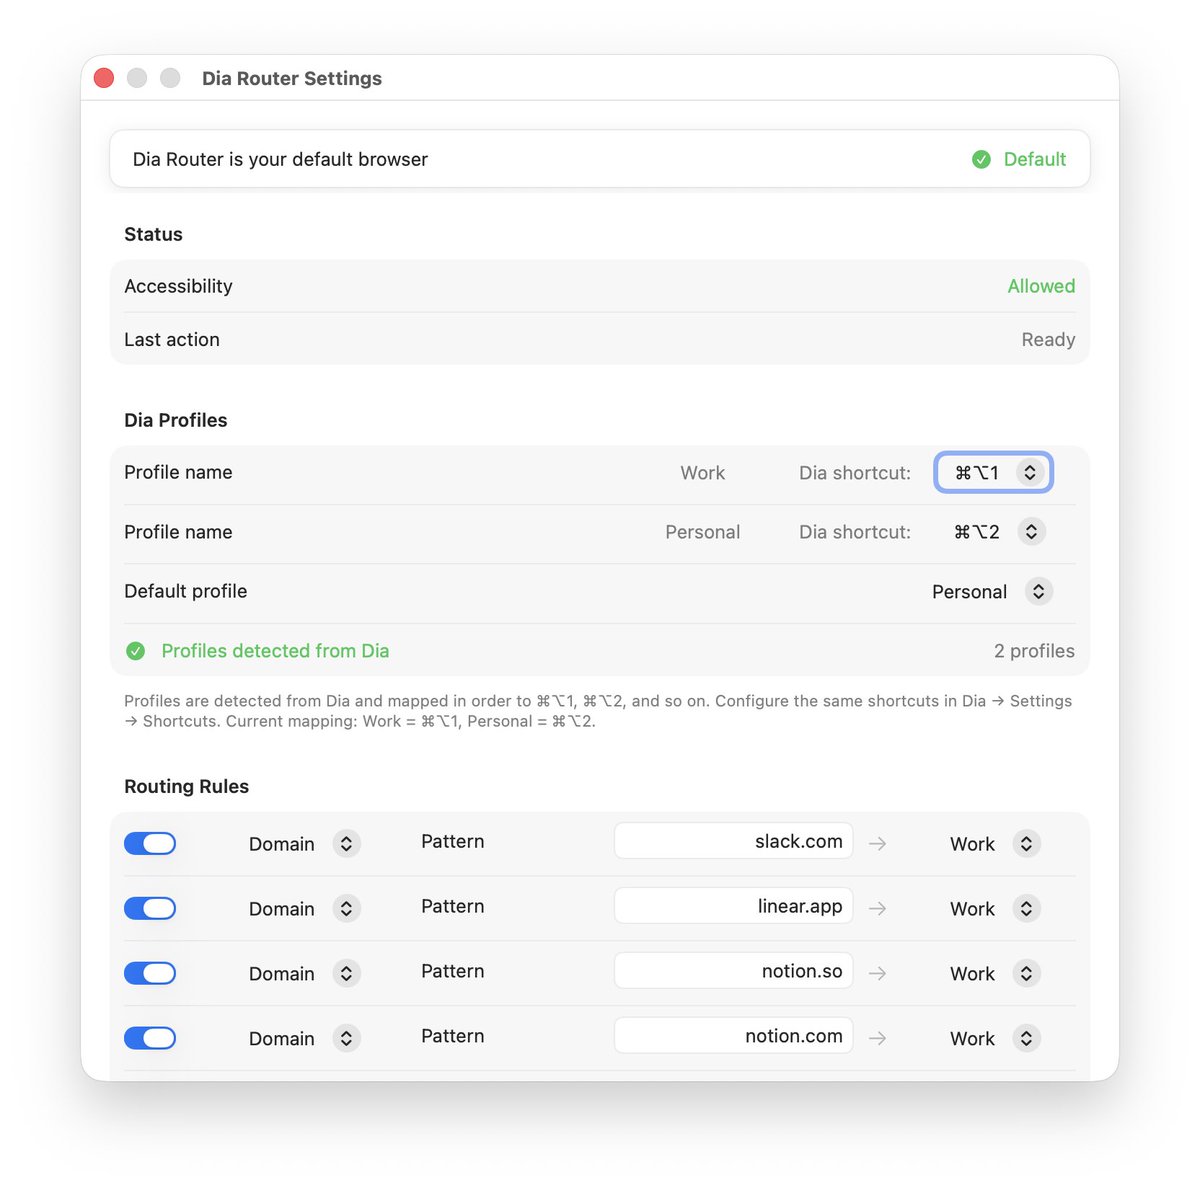Edit the notion.so pattern field
Viewport: 1200px width, 1188px height.
click(x=734, y=971)
